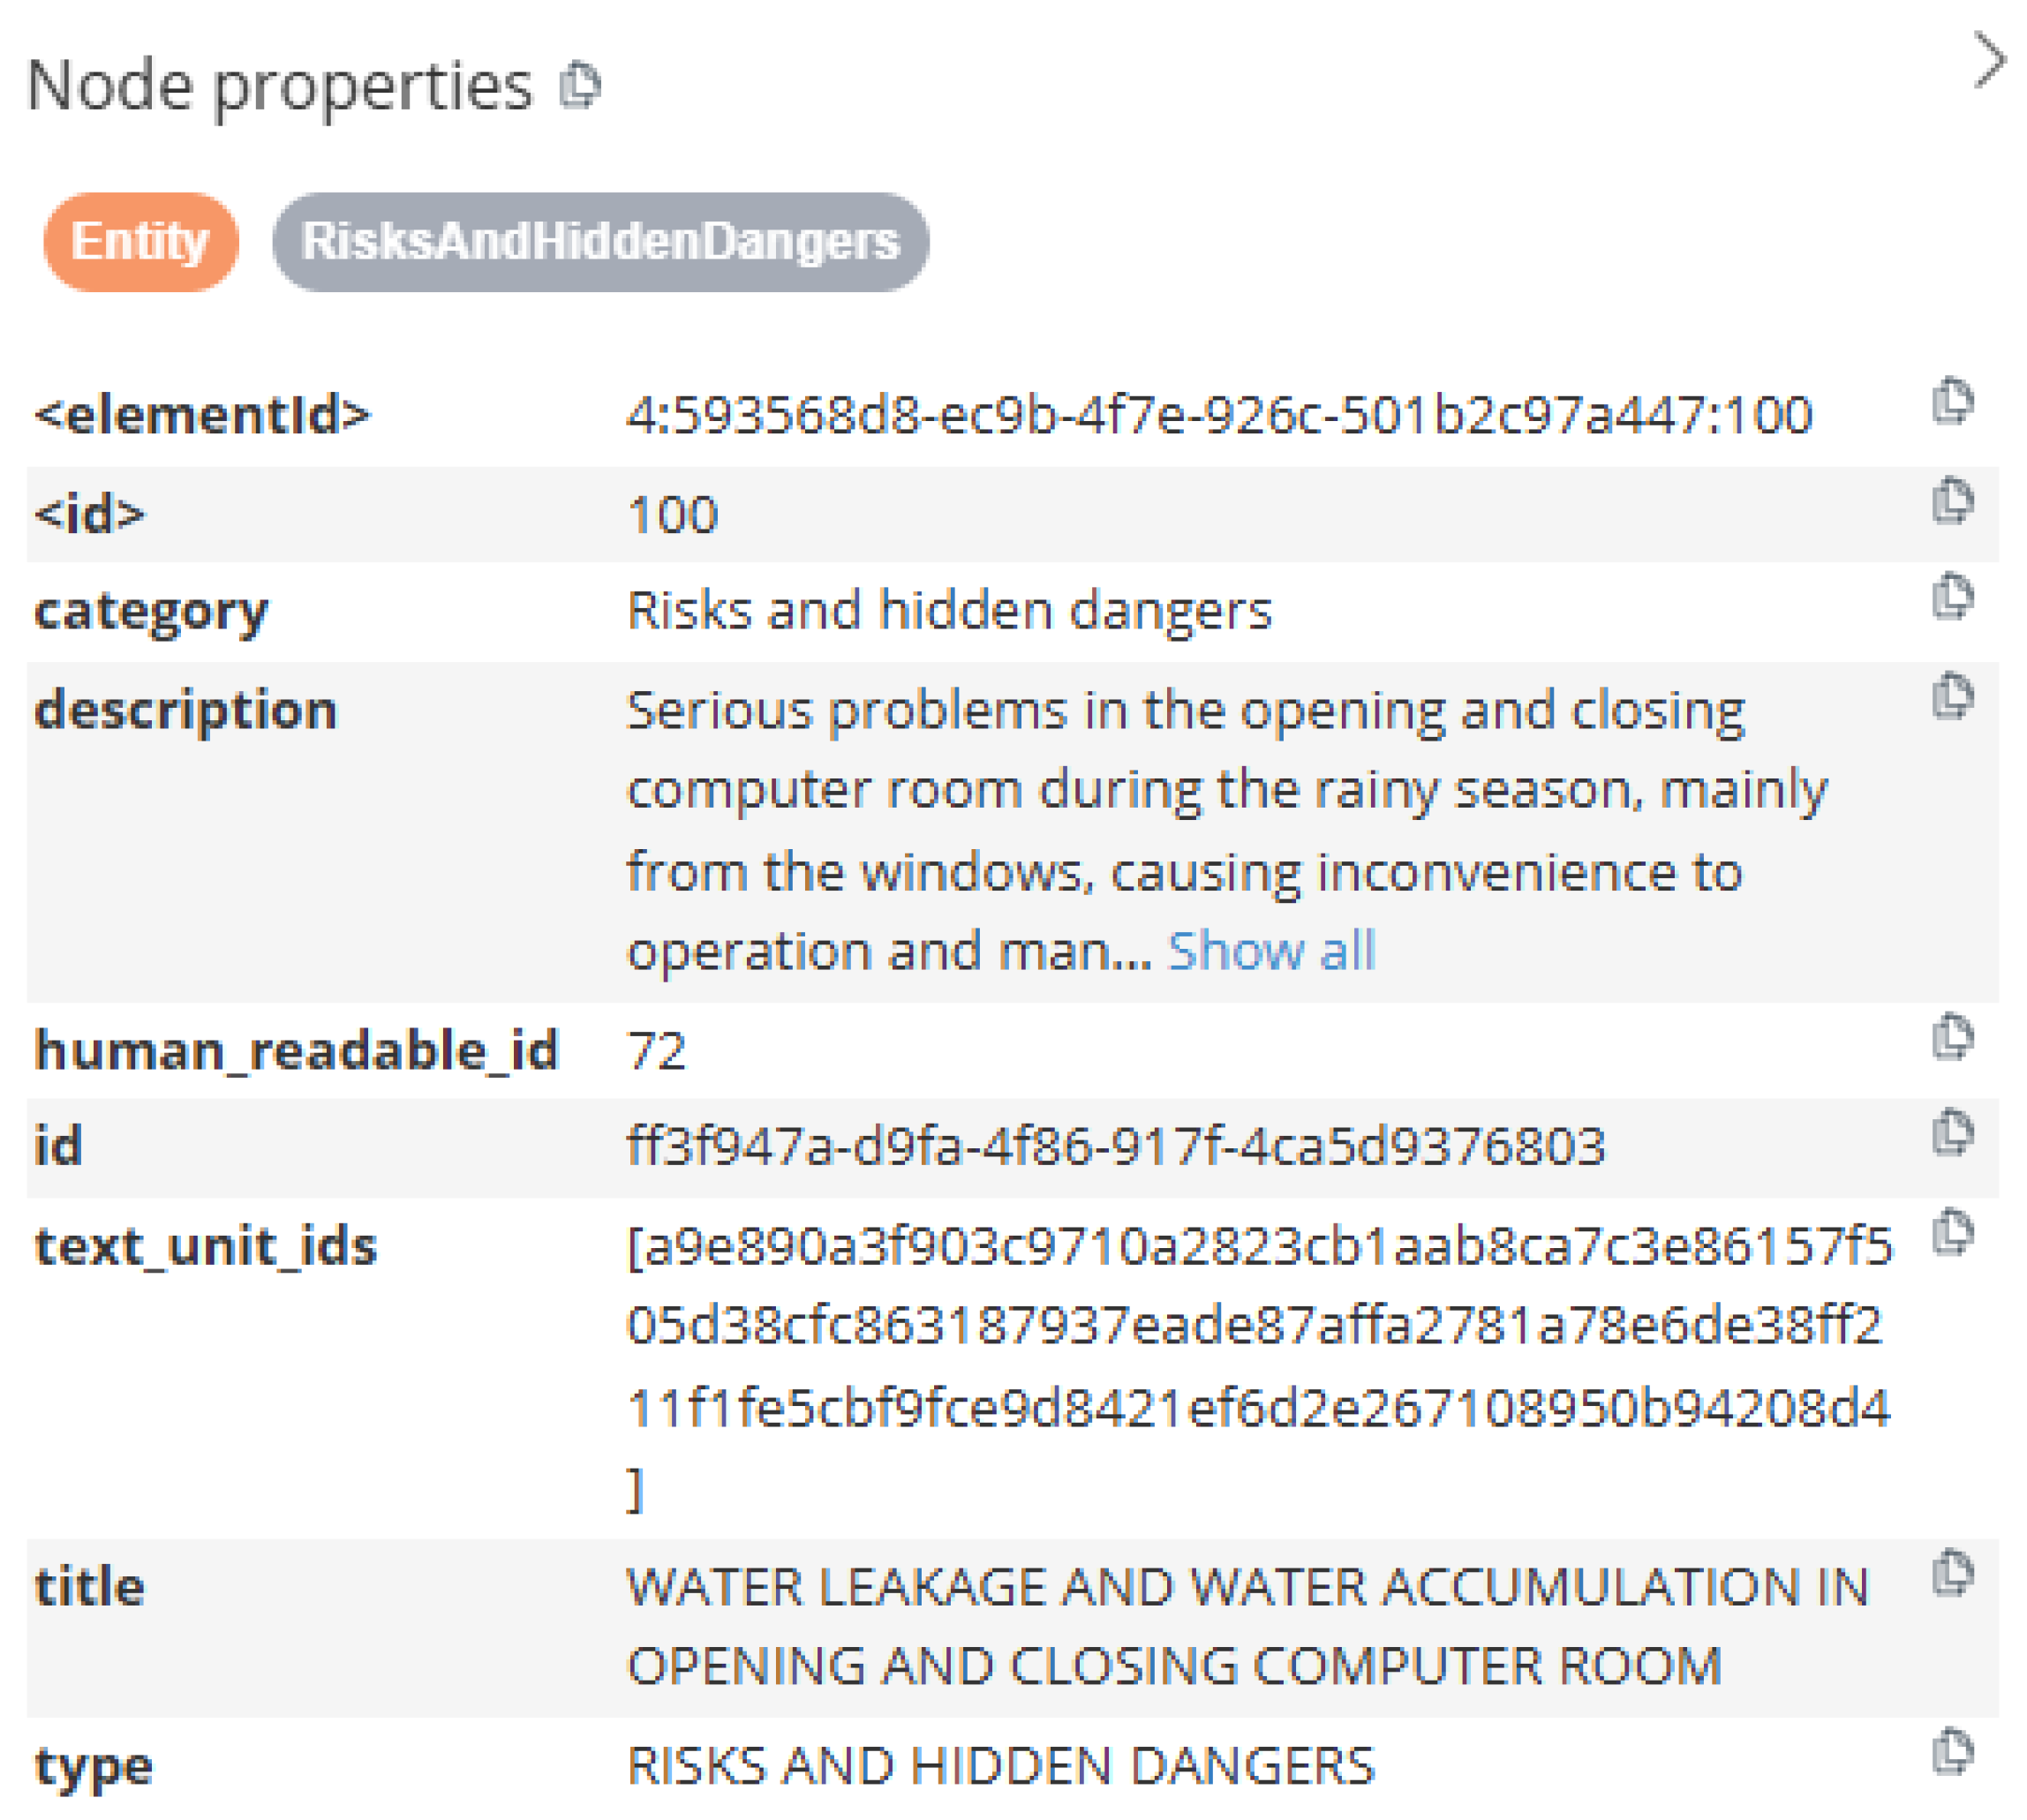This screenshot has width=2027, height=1820.
Task: Select the RisksAndHiddenDangers label tag
Action: (600, 242)
